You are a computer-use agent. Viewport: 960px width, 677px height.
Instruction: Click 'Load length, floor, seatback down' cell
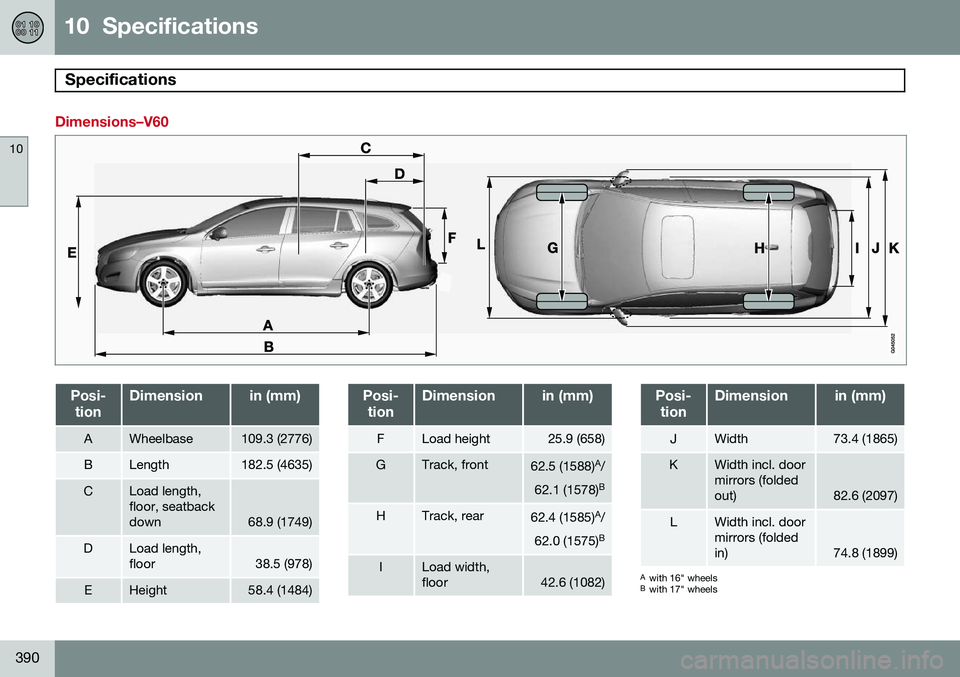tap(176, 507)
